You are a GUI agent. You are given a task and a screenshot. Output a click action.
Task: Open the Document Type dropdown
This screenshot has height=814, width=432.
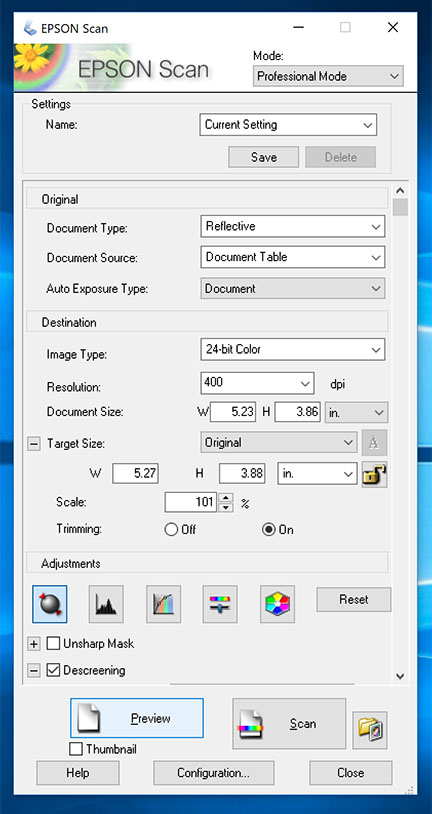click(x=293, y=226)
